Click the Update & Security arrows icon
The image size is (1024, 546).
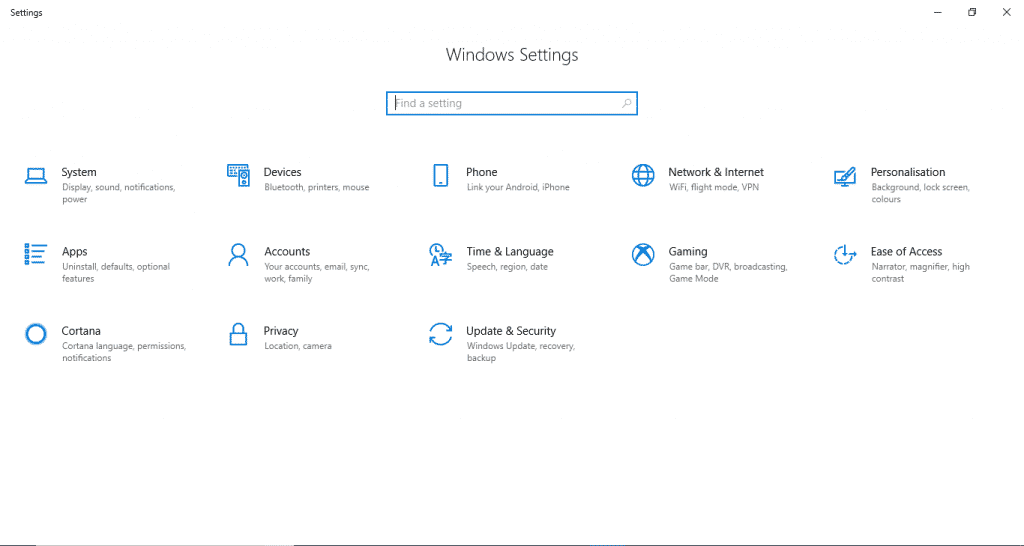point(440,334)
